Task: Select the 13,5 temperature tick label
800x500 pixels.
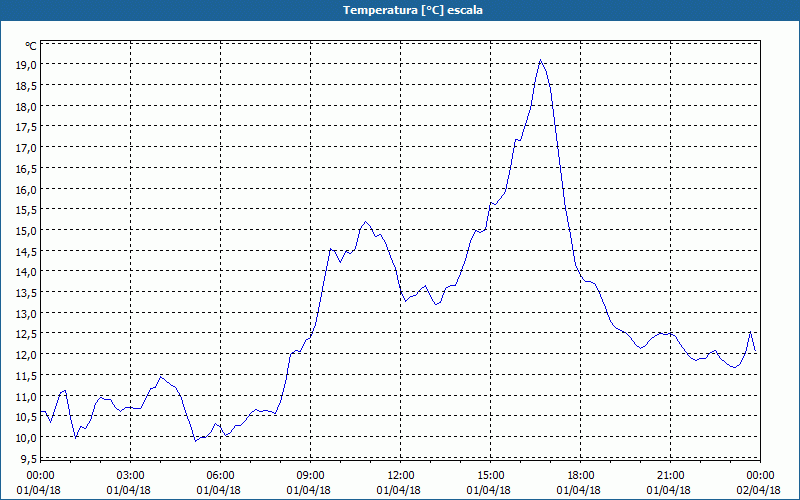Action: [26, 293]
